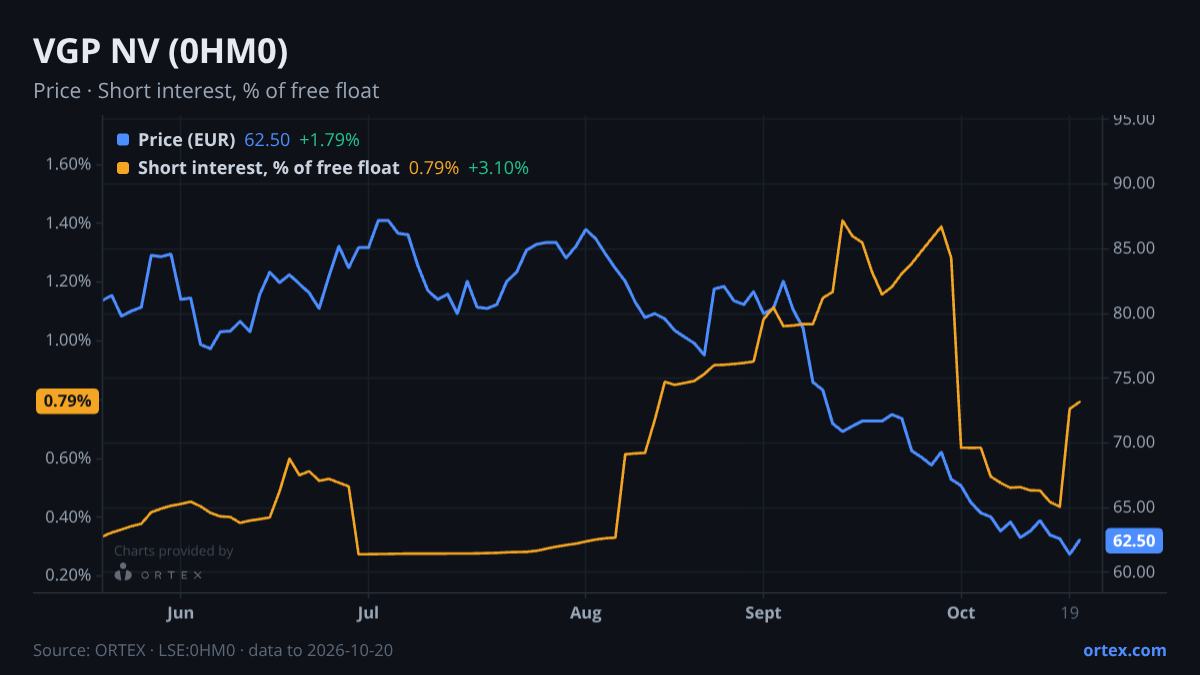This screenshot has width=1200, height=675.
Task: Click the orange Short interest legend swatch
Action: 123,168
